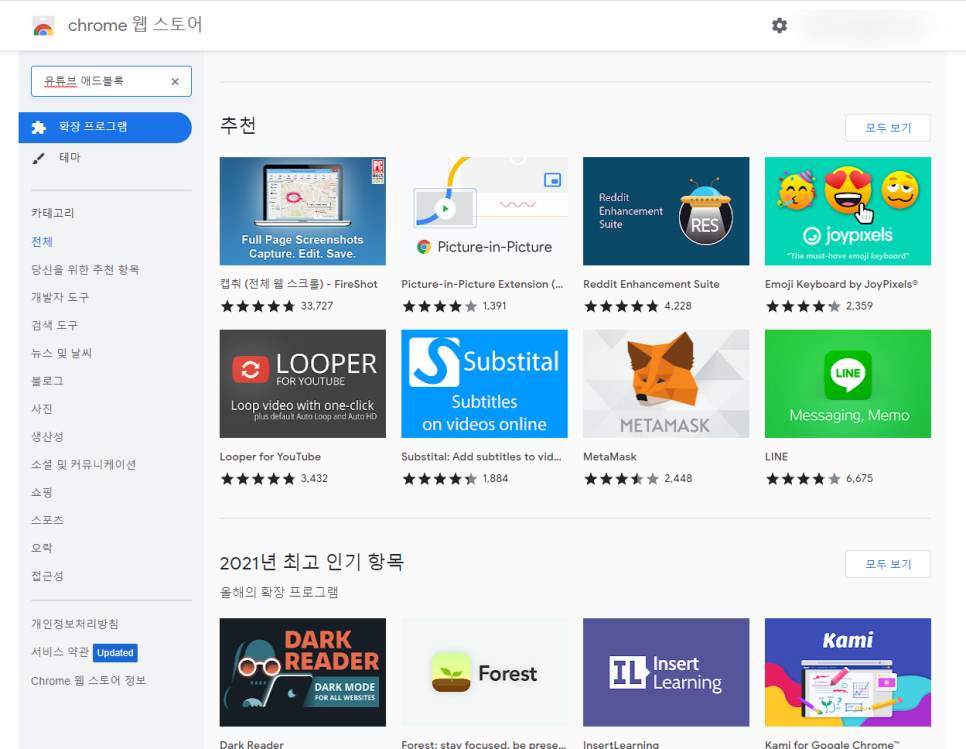The height and width of the screenshot is (749, 966).
Task: Click the Substital: Add subtitles title
Action: tap(481, 456)
